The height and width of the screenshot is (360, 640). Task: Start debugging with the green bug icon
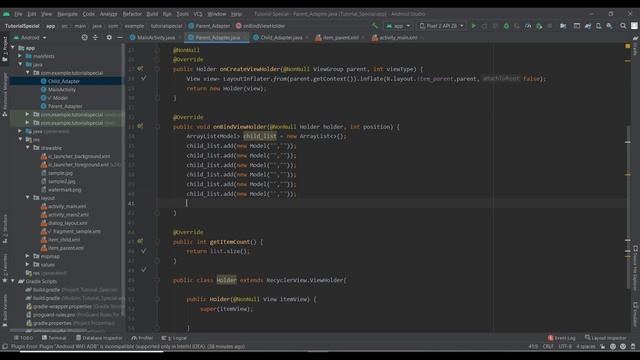(x=506, y=26)
